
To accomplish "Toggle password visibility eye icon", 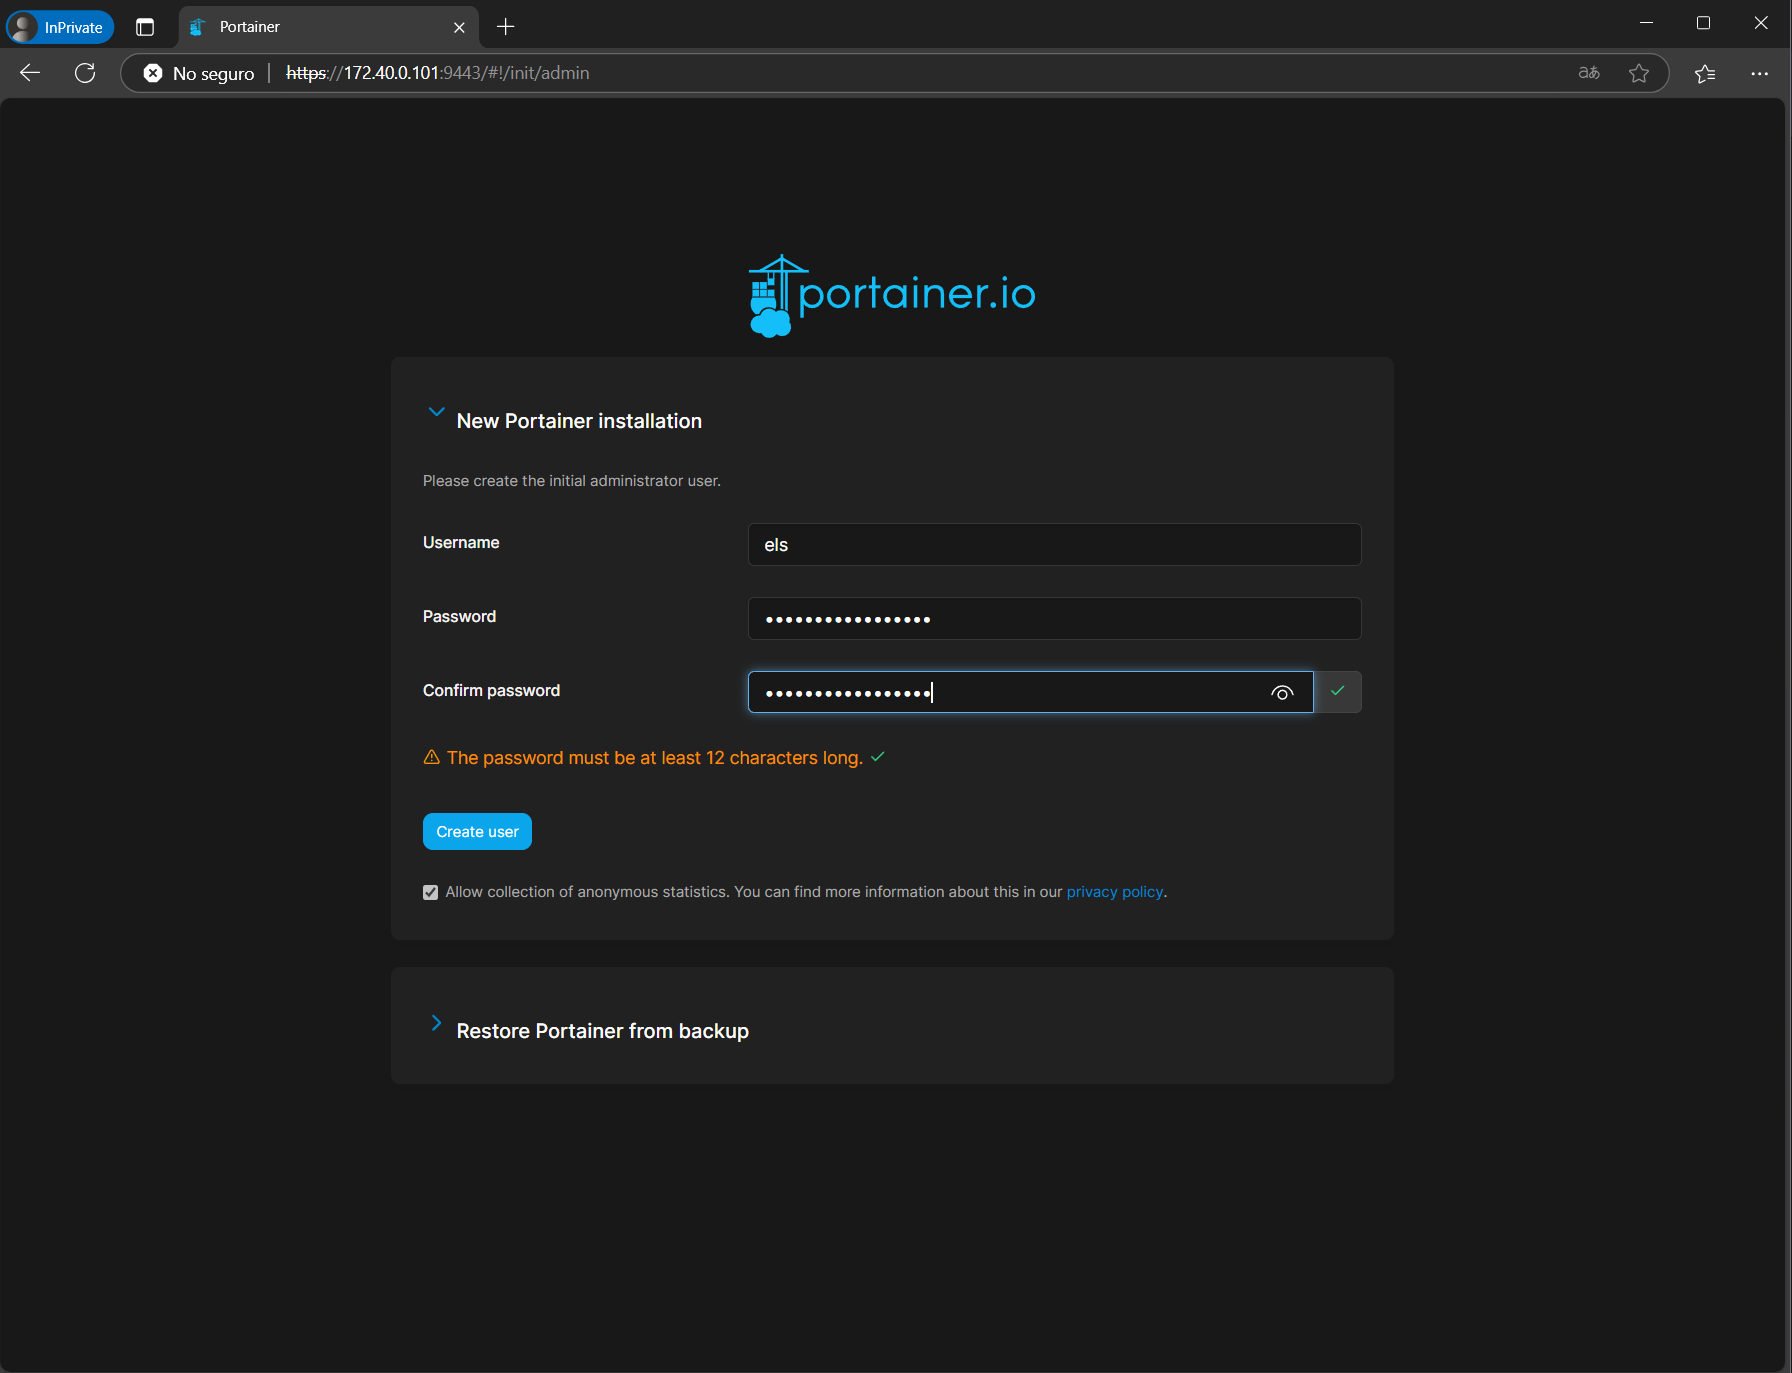I will (x=1282, y=692).
